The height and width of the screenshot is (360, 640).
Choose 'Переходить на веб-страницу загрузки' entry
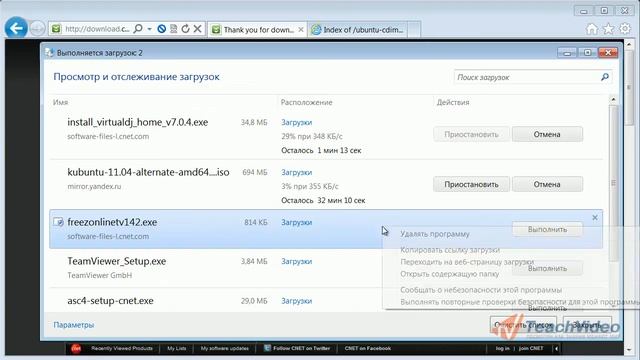[467, 262]
